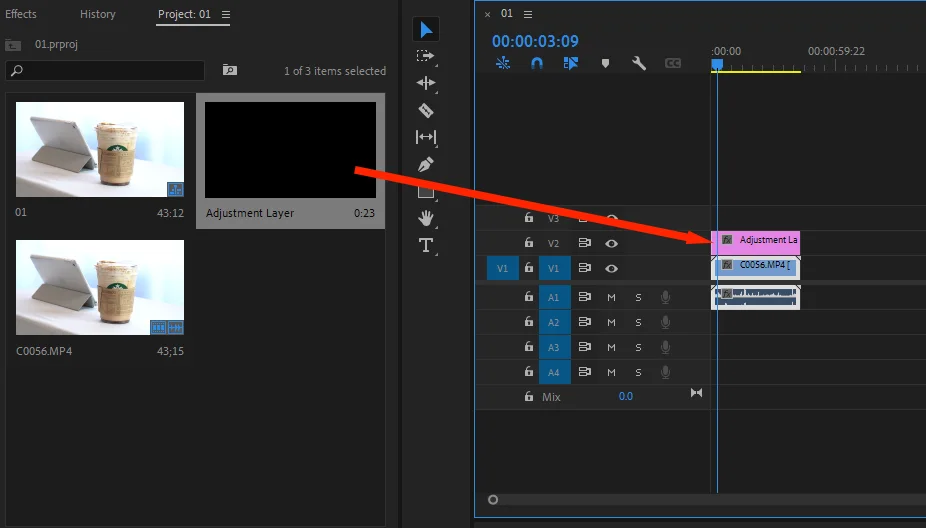Toggle lock on track A1
The image size is (926, 528).
click(x=529, y=296)
